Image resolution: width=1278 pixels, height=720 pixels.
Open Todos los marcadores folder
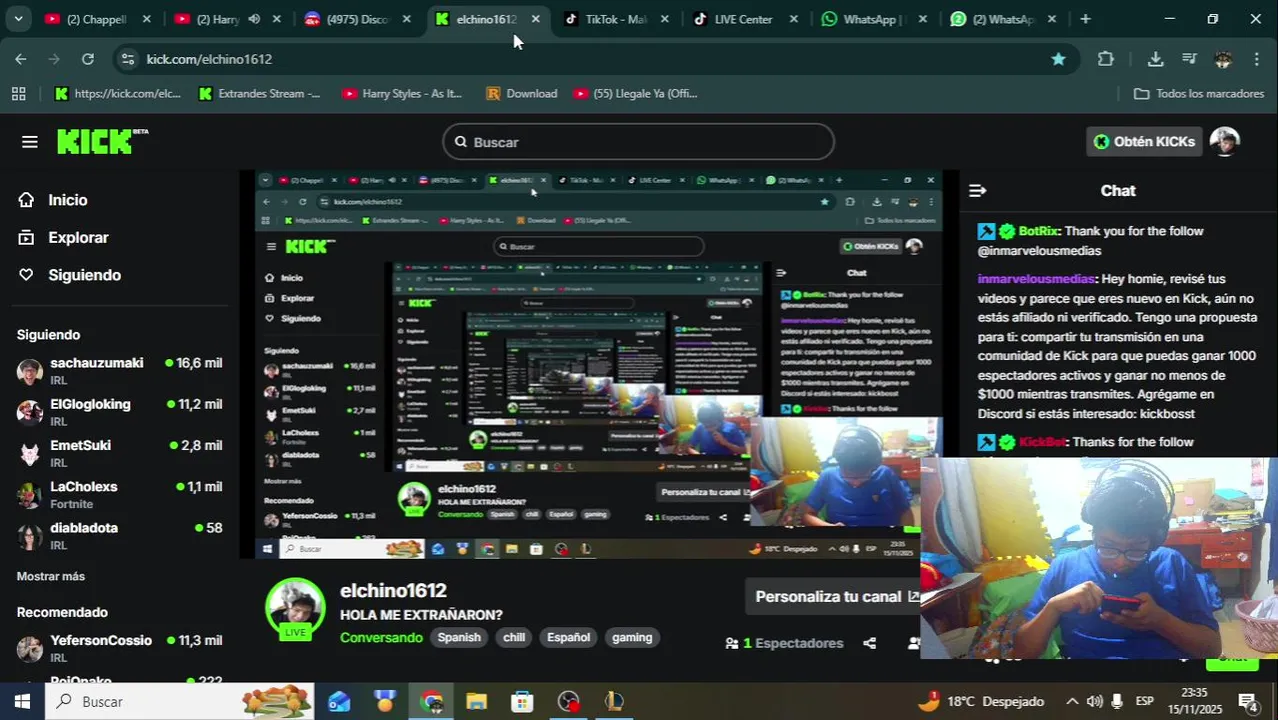tap(1199, 93)
